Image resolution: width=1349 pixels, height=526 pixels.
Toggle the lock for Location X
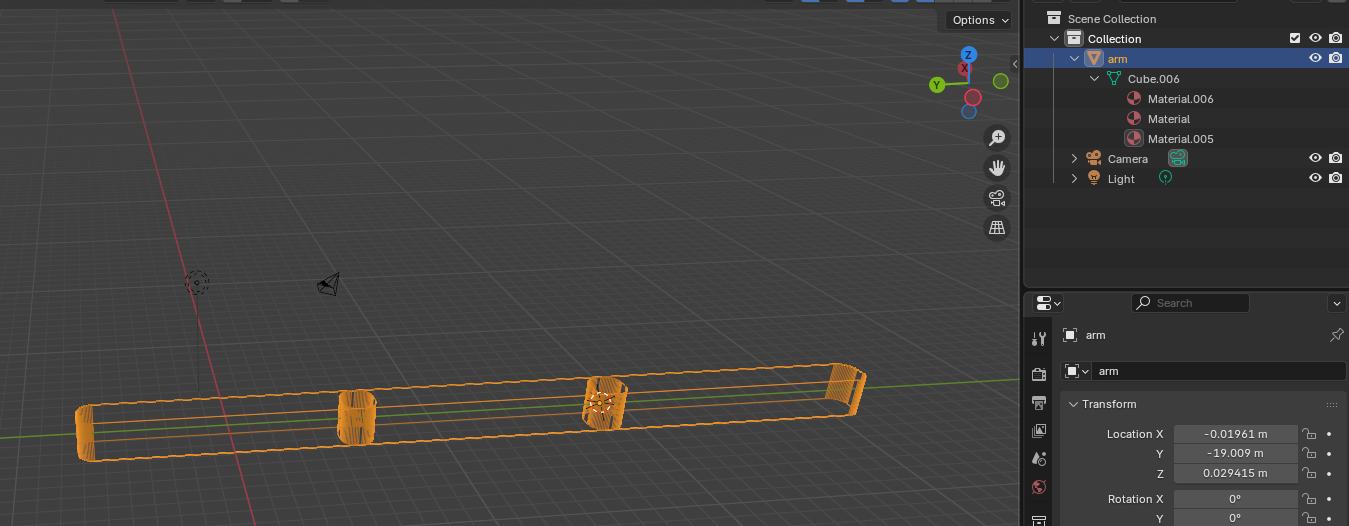coord(1308,434)
